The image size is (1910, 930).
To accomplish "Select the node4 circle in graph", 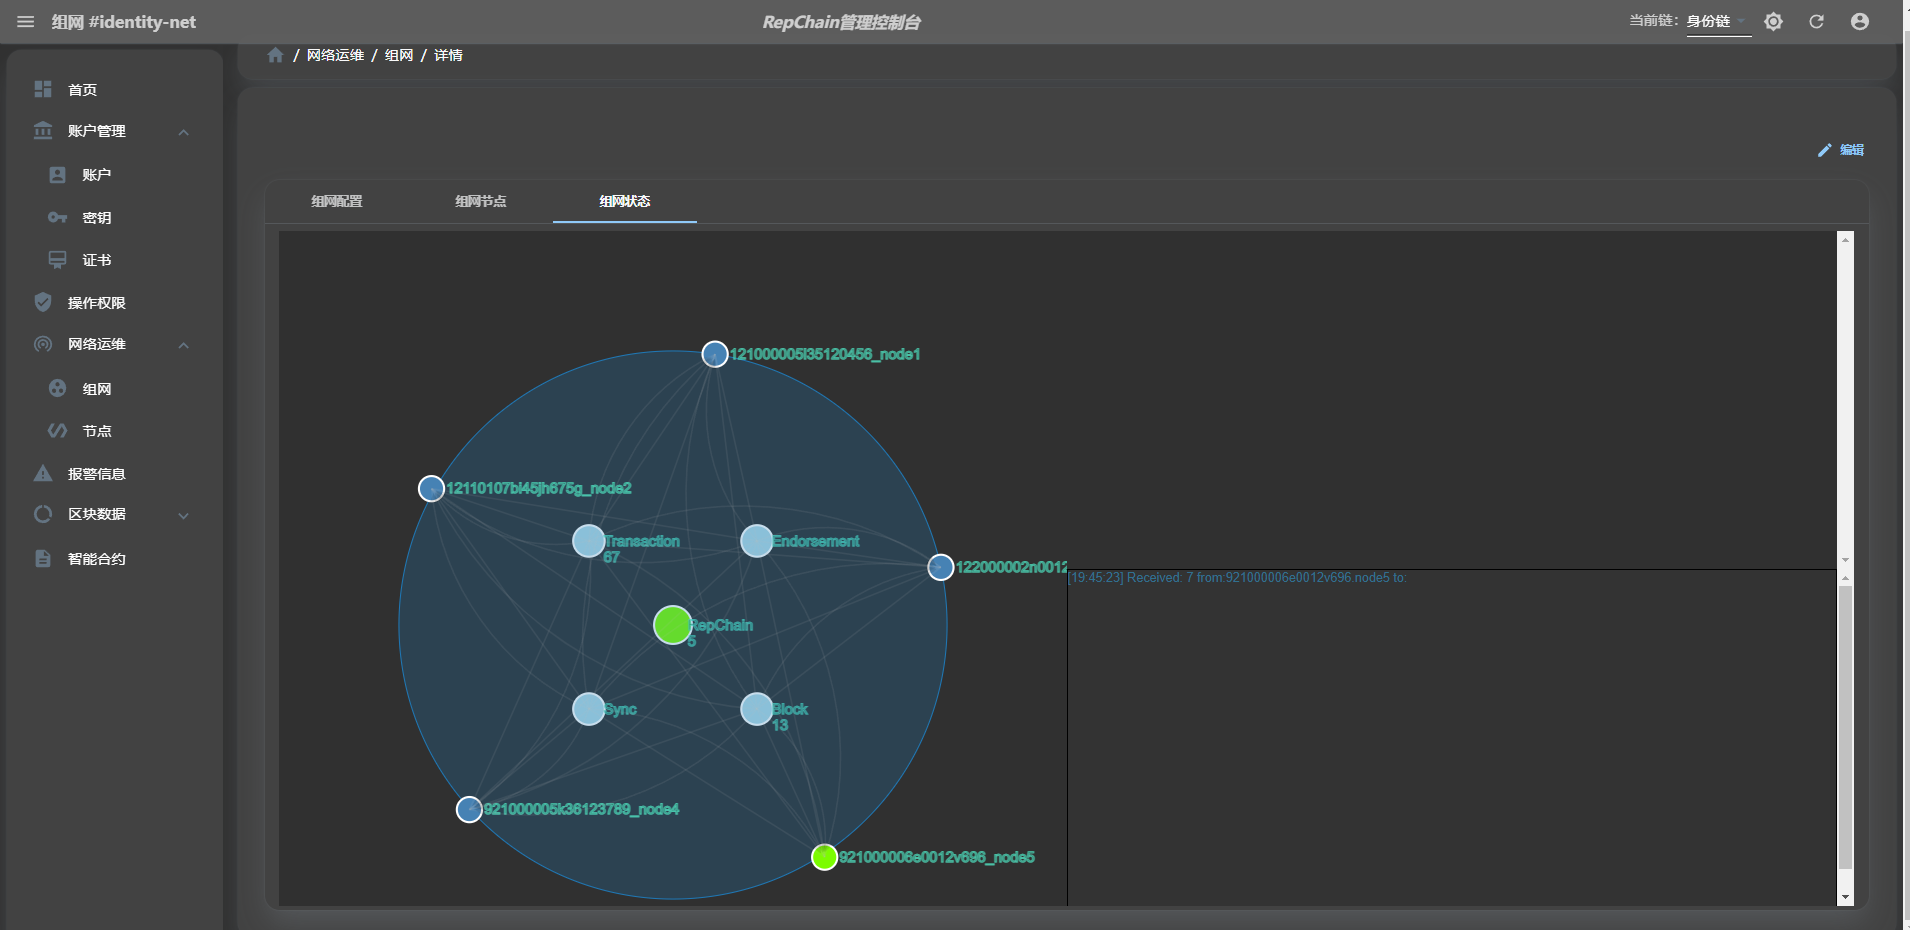I will pyautogui.click(x=469, y=809).
